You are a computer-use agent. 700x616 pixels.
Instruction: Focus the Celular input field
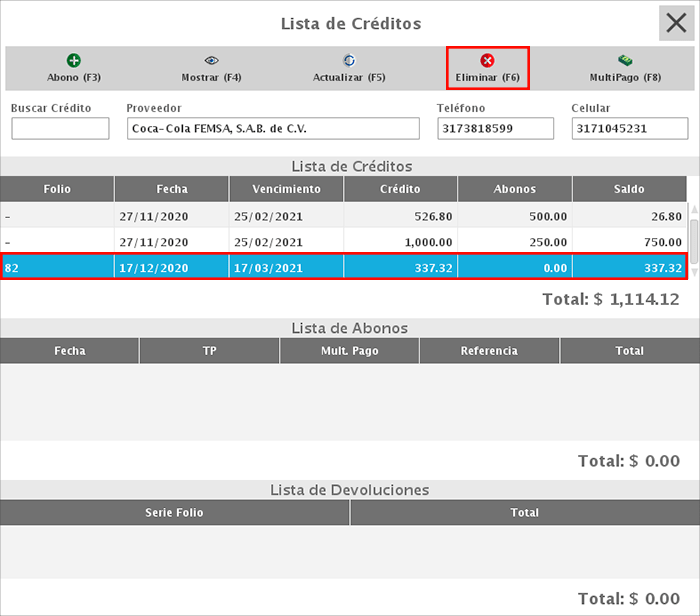pyautogui.click(x=629, y=129)
